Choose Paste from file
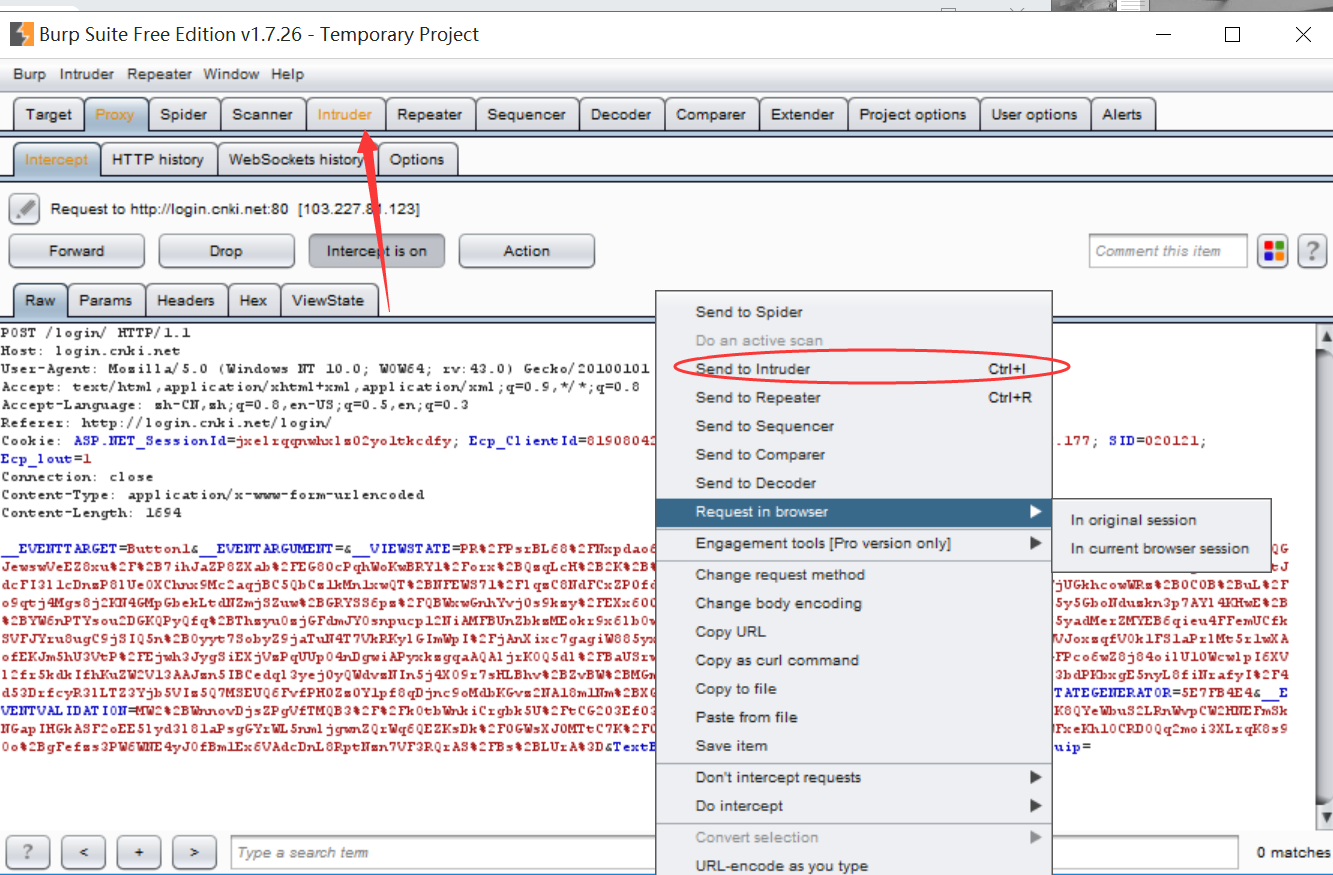This screenshot has width=1333, height=875. (854, 717)
